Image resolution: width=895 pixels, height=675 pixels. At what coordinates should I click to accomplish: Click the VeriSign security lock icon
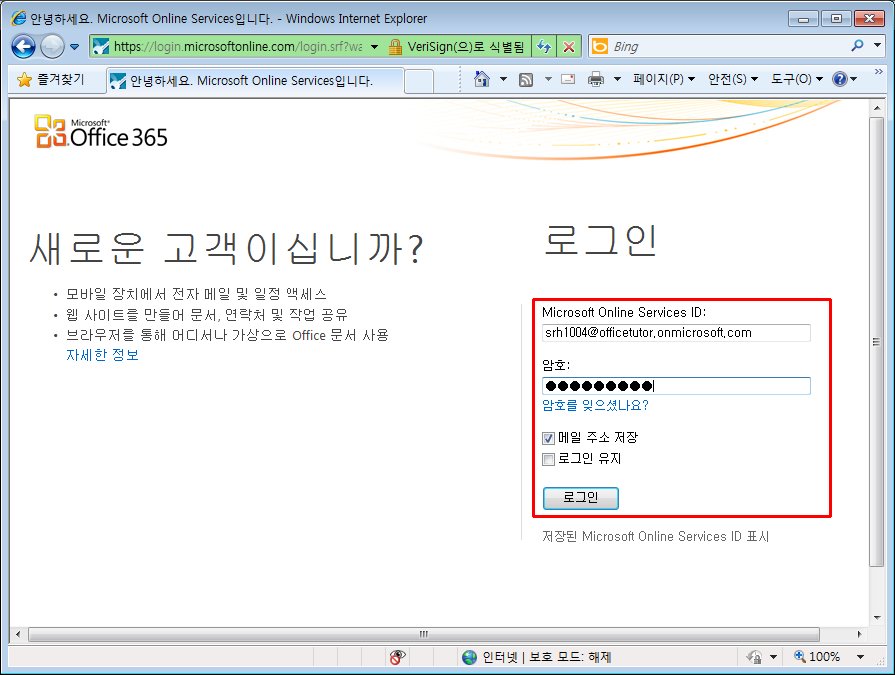coord(395,47)
